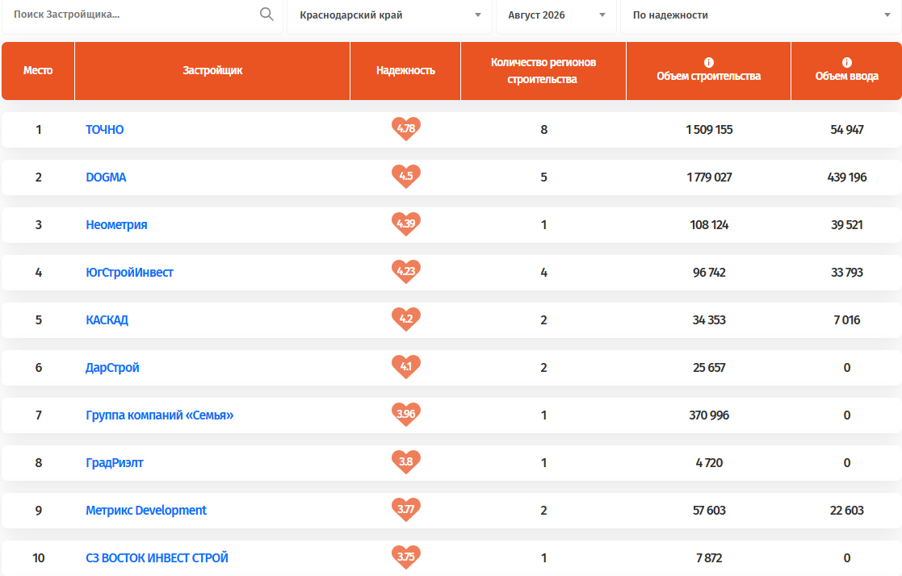This screenshot has height=576, width=902.
Task: Click construction volume value 1 779 027
Action: [x=709, y=177]
